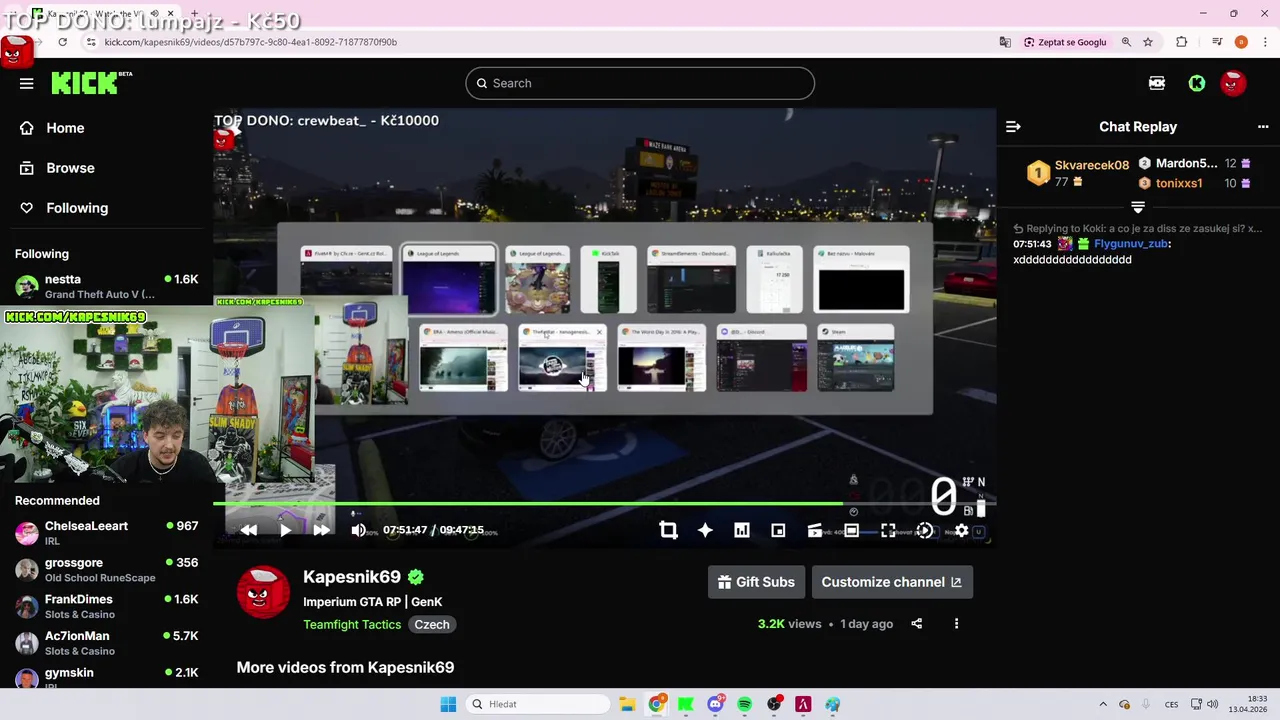Collapse the Chat Replay panel
Image resolution: width=1280 pixels, height=720 pixels.
pos(1013,127)
